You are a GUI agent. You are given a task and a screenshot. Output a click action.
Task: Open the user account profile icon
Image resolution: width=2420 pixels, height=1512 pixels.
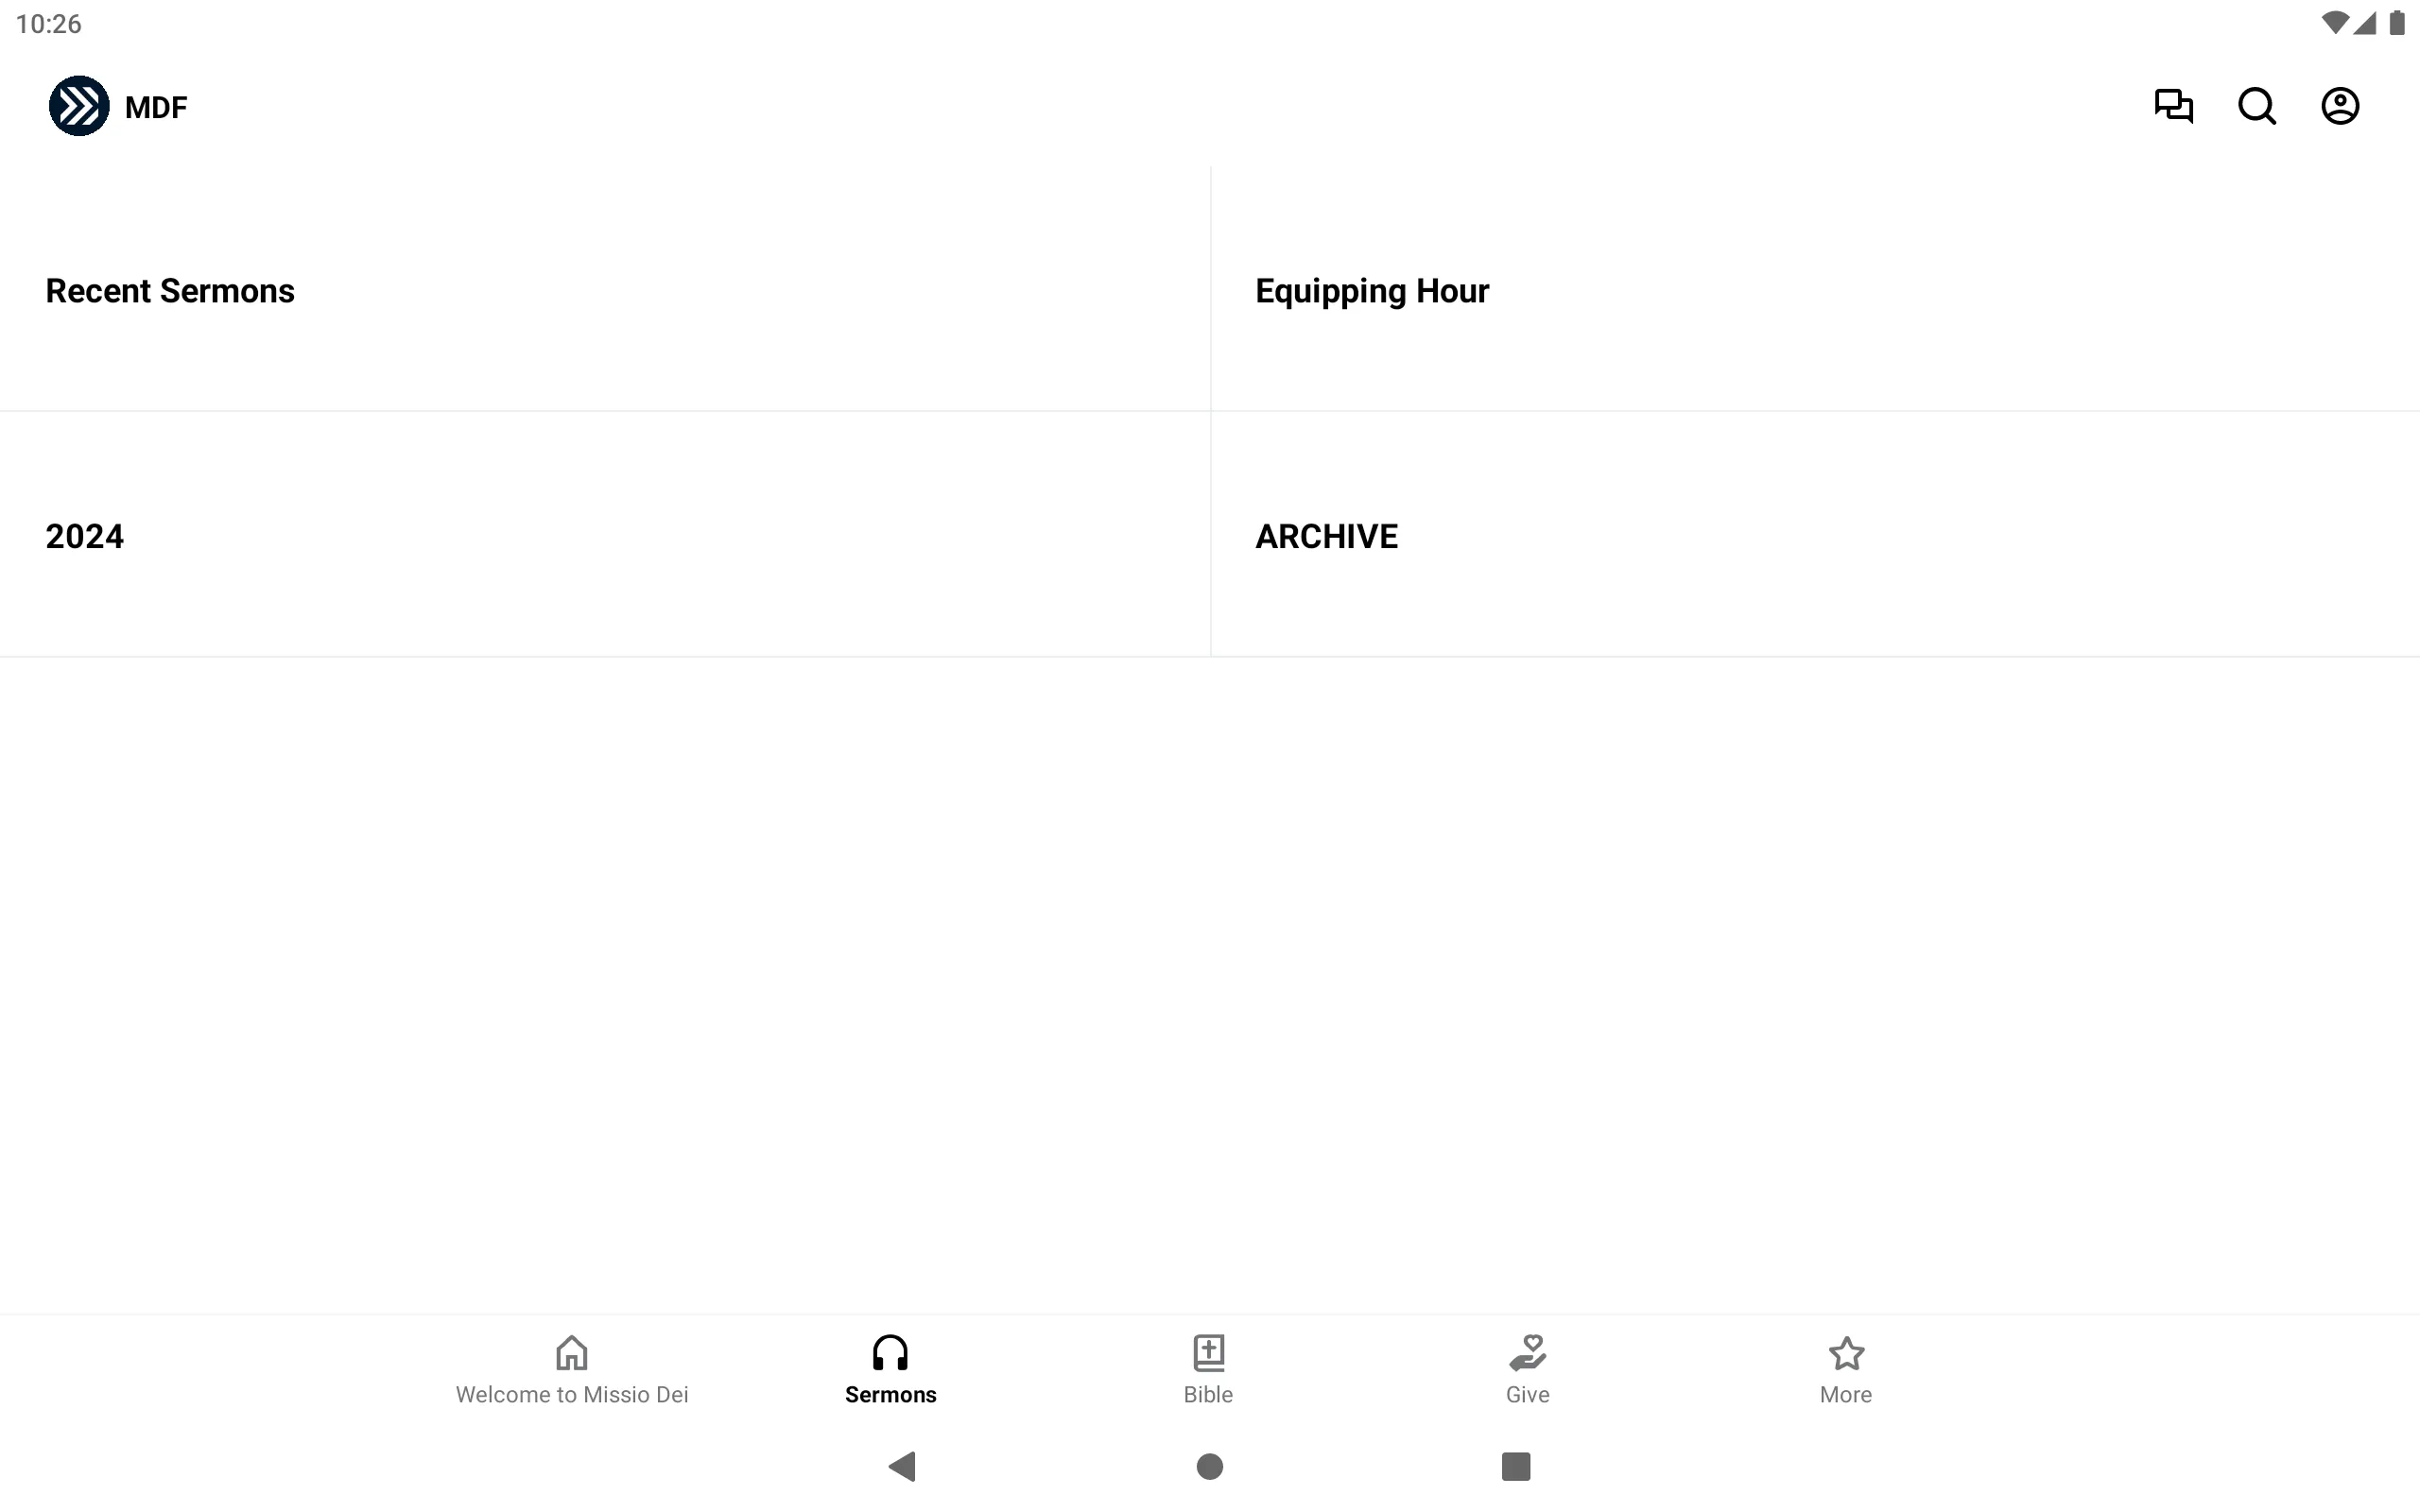(x=2340, y=106)
